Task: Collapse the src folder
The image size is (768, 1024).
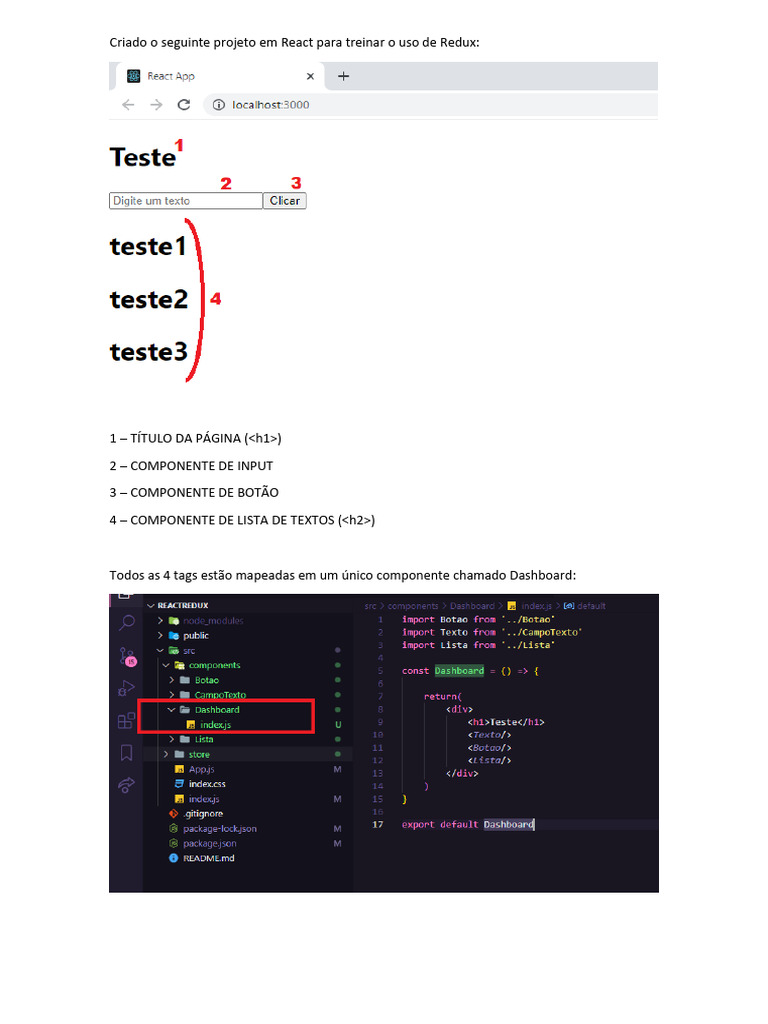Action: (160, 650)
